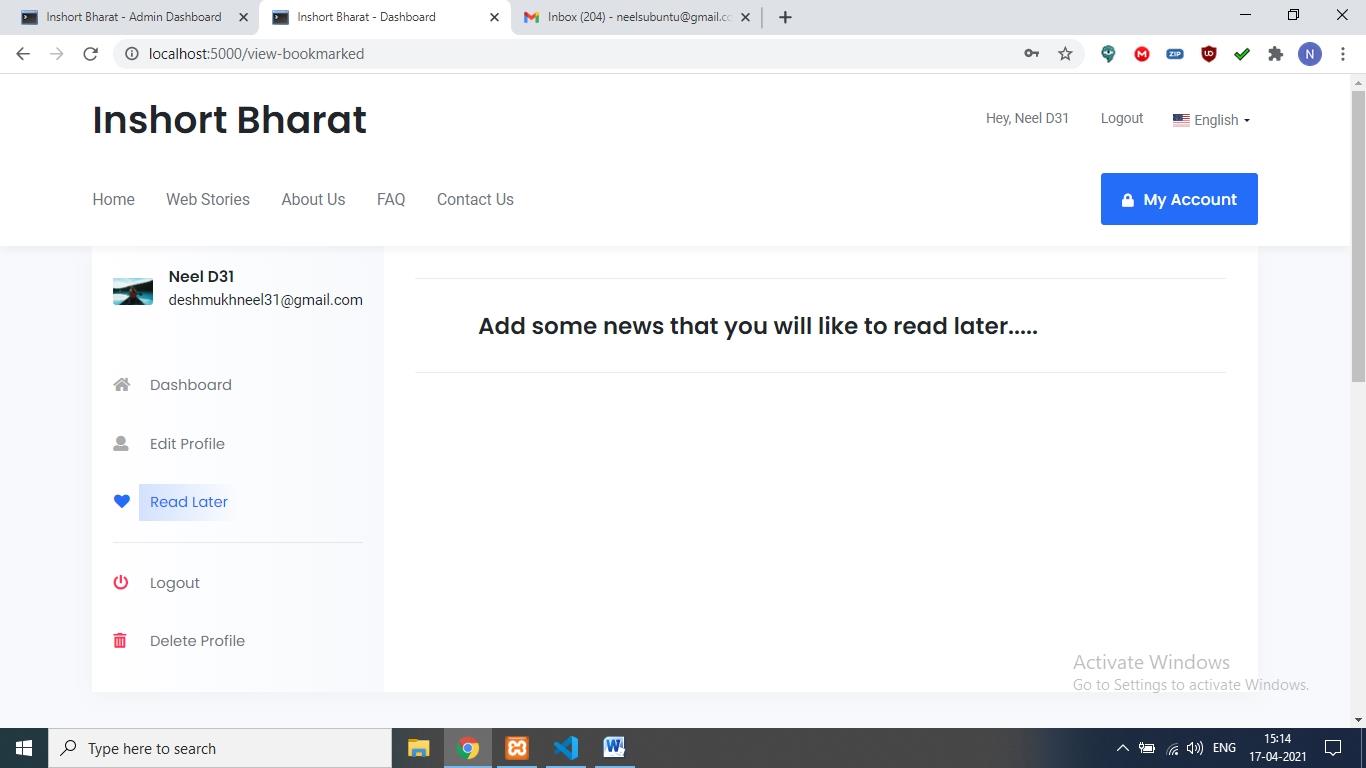Click Delete Profile in the sidebar

(197, 641)
